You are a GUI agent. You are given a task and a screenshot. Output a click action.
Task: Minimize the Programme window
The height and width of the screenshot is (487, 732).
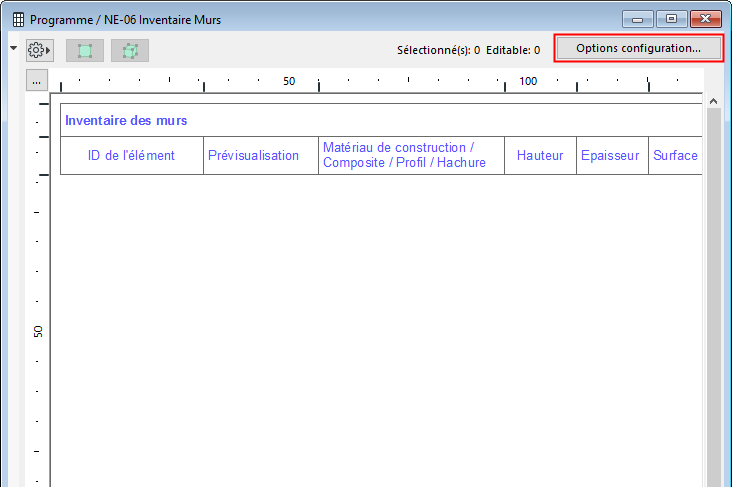pos(637,19)
